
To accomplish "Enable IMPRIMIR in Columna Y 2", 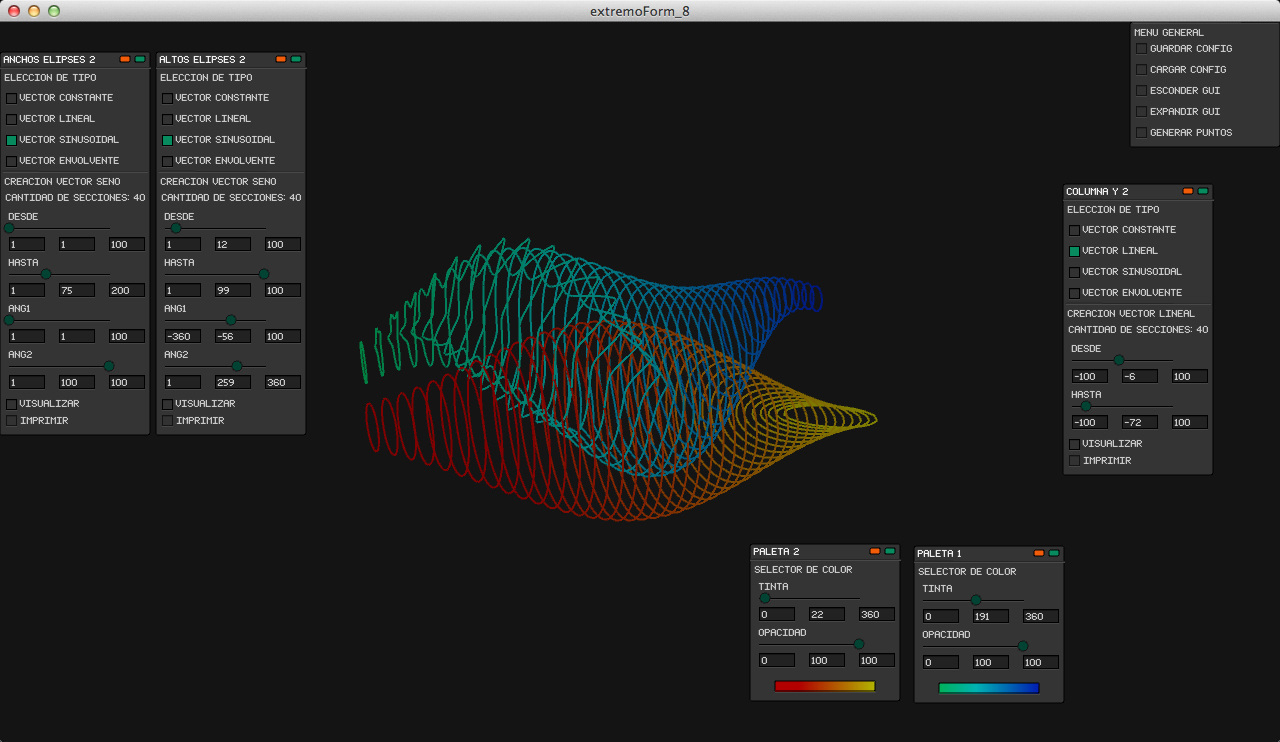I will coord(1074,461).
